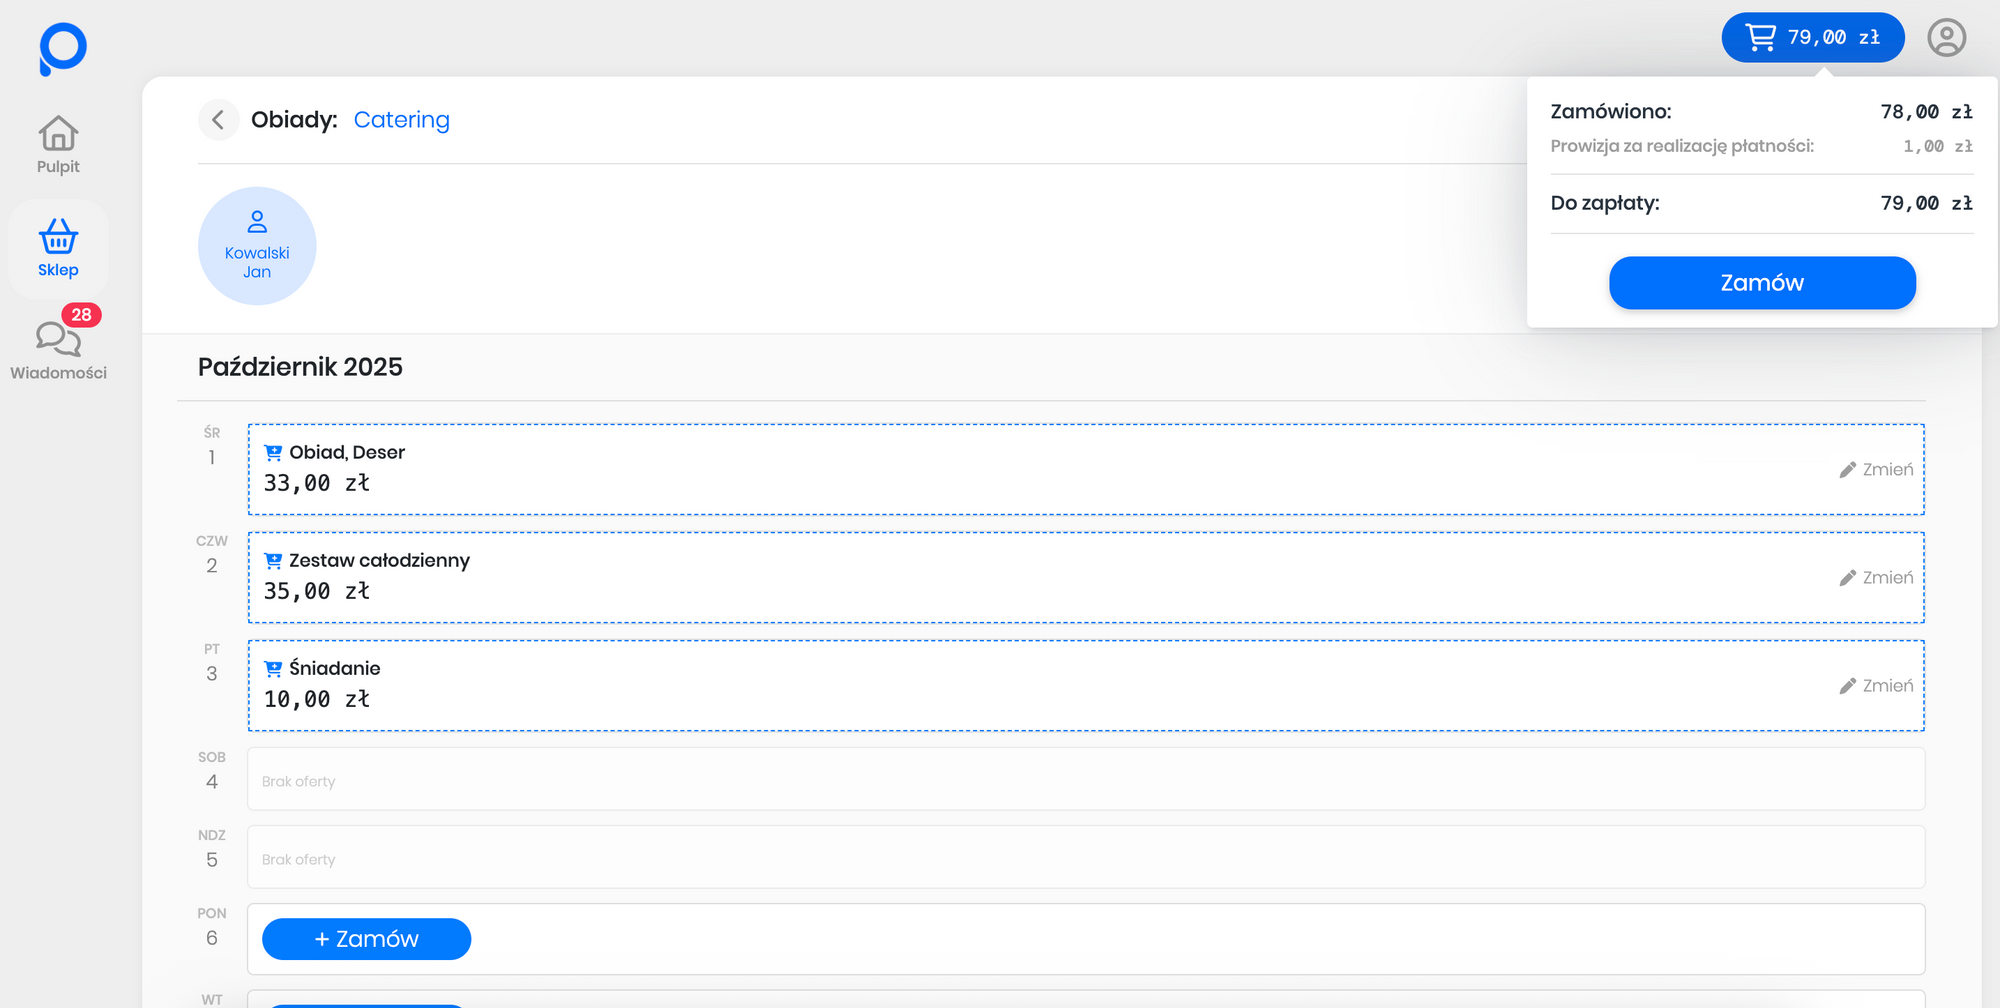2000x1008 pixels.
Task: Open the Pulpit home dashboard
Action: [x=58, y=145]
